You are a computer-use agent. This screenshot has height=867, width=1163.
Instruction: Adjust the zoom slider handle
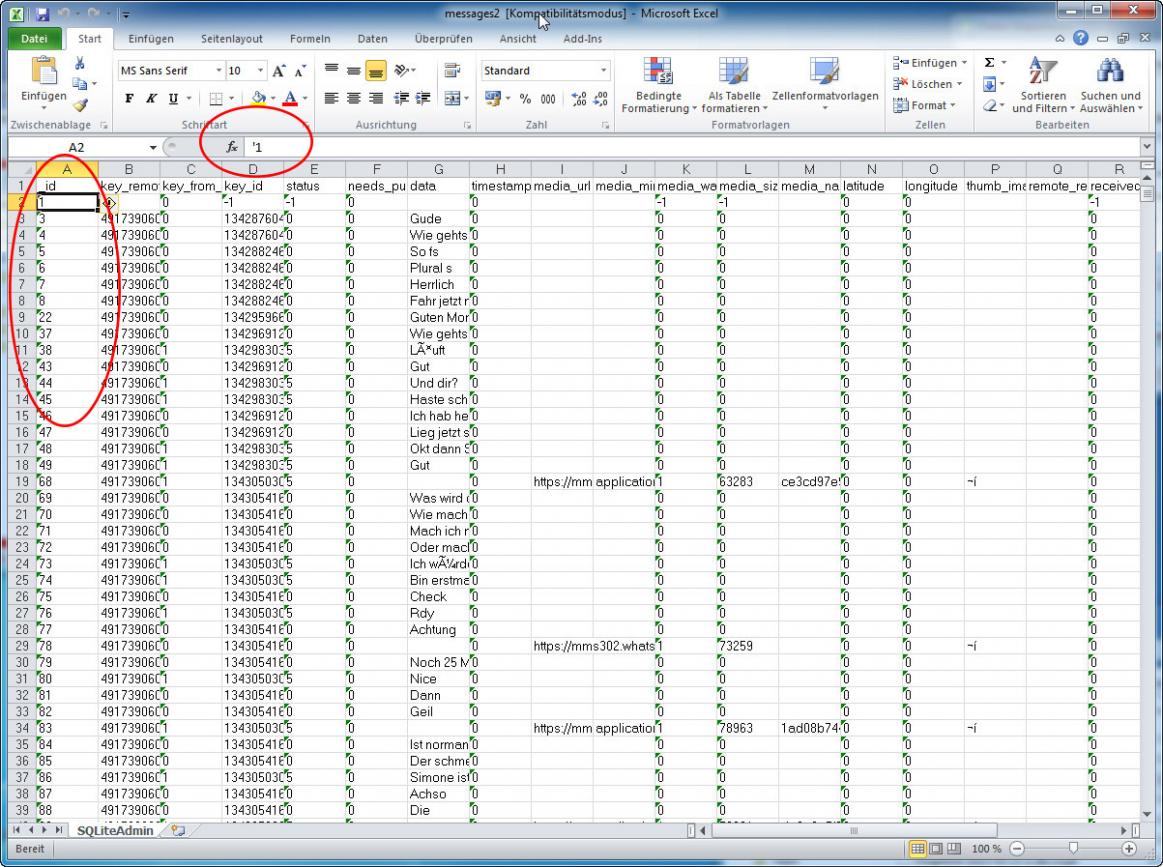(1073, 848)
